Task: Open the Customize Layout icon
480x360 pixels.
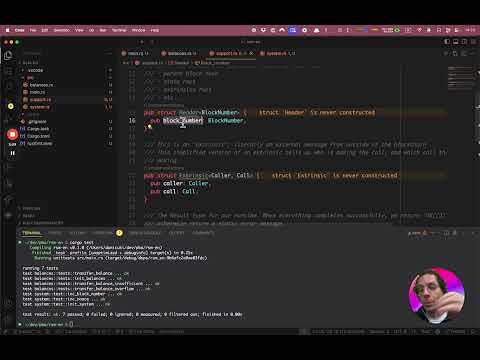Action: (473, 42)
